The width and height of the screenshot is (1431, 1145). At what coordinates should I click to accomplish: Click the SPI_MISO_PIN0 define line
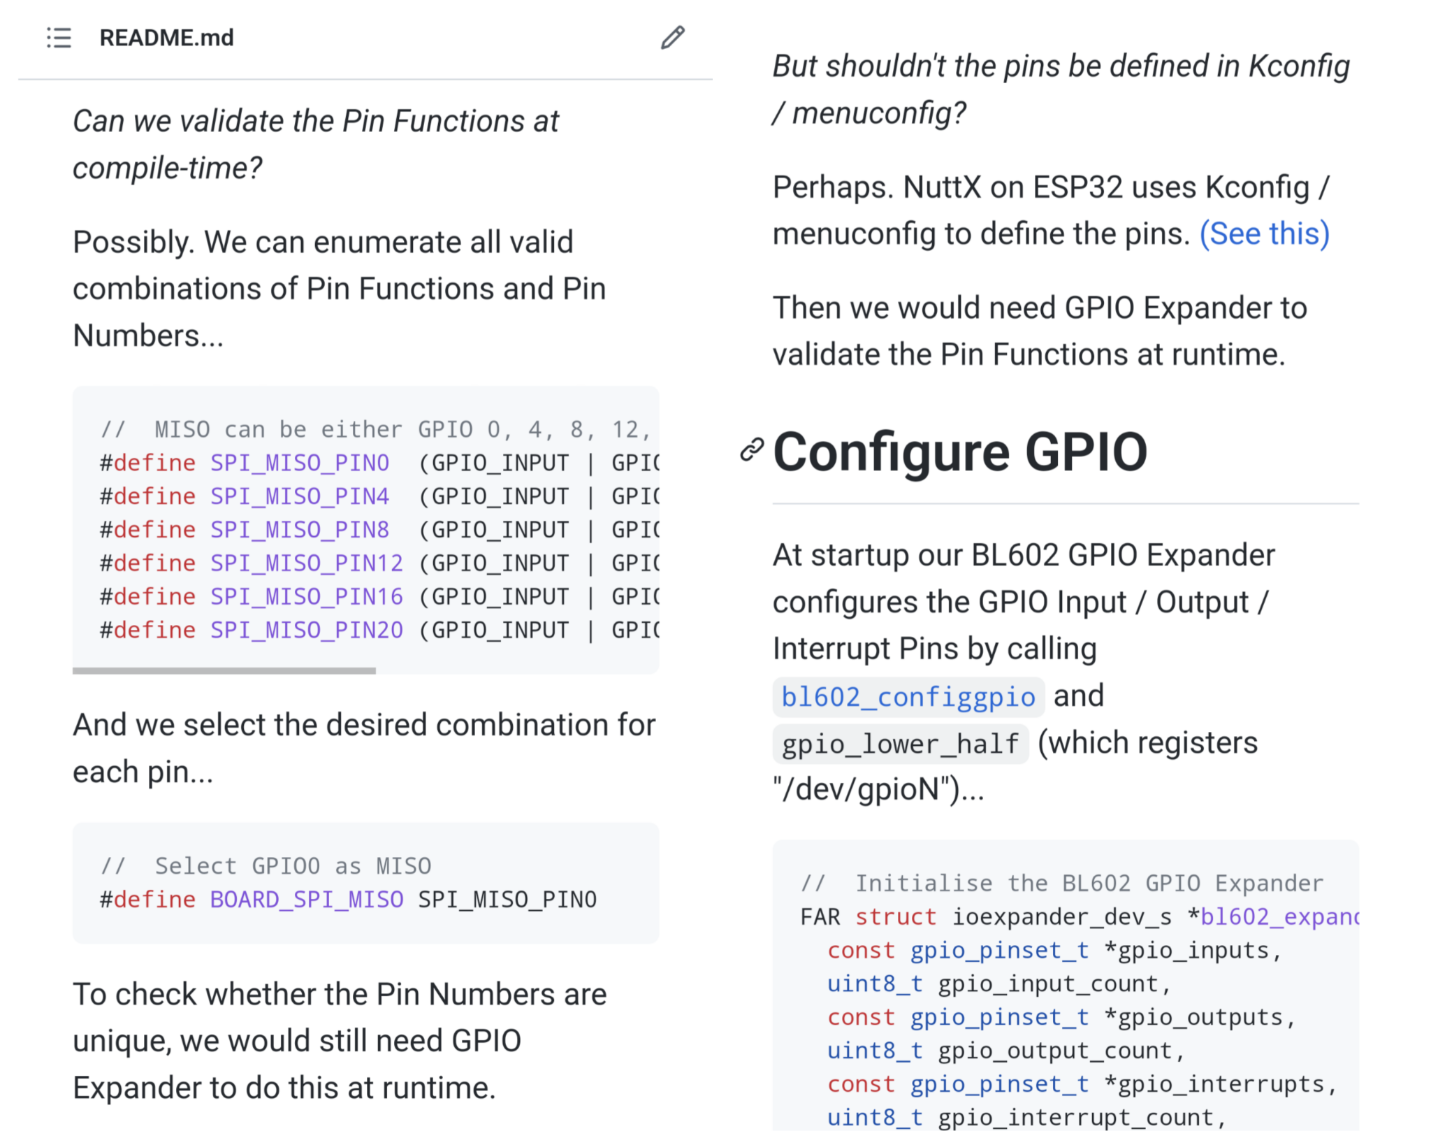tap(379, 463)
